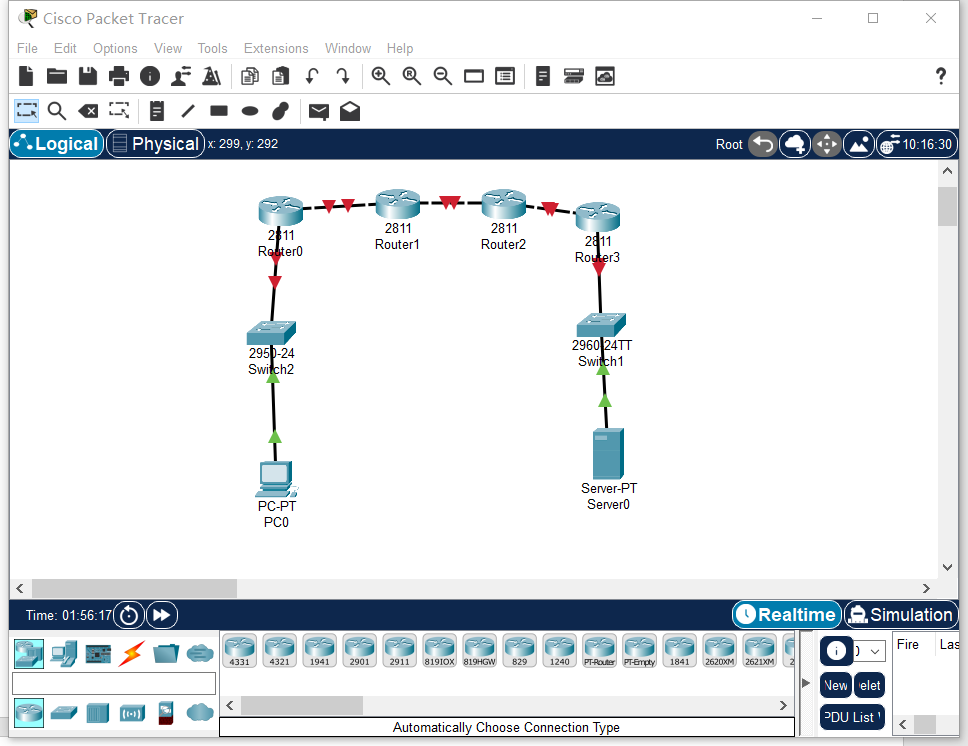Click the New Cluster cloud icon
This screenshot has height=746, width=968.
coord(795,145)
